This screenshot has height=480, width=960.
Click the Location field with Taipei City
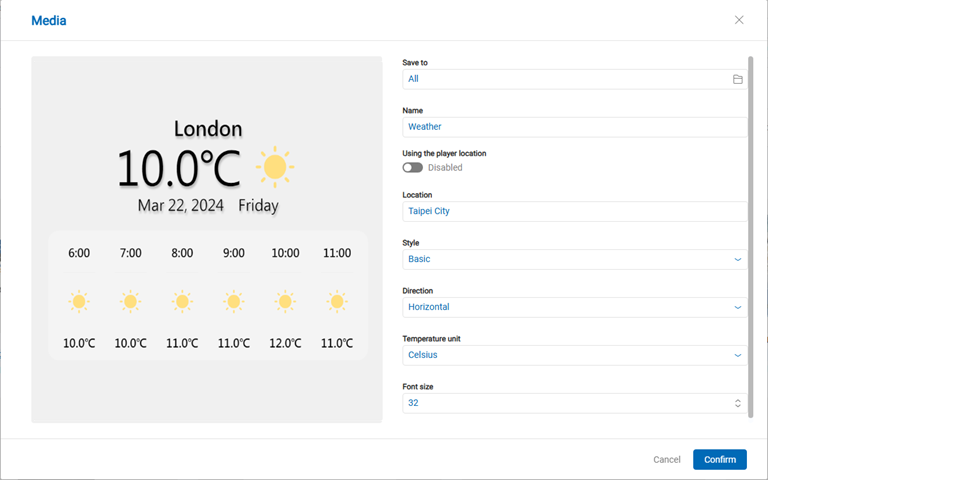pos(574,211)
